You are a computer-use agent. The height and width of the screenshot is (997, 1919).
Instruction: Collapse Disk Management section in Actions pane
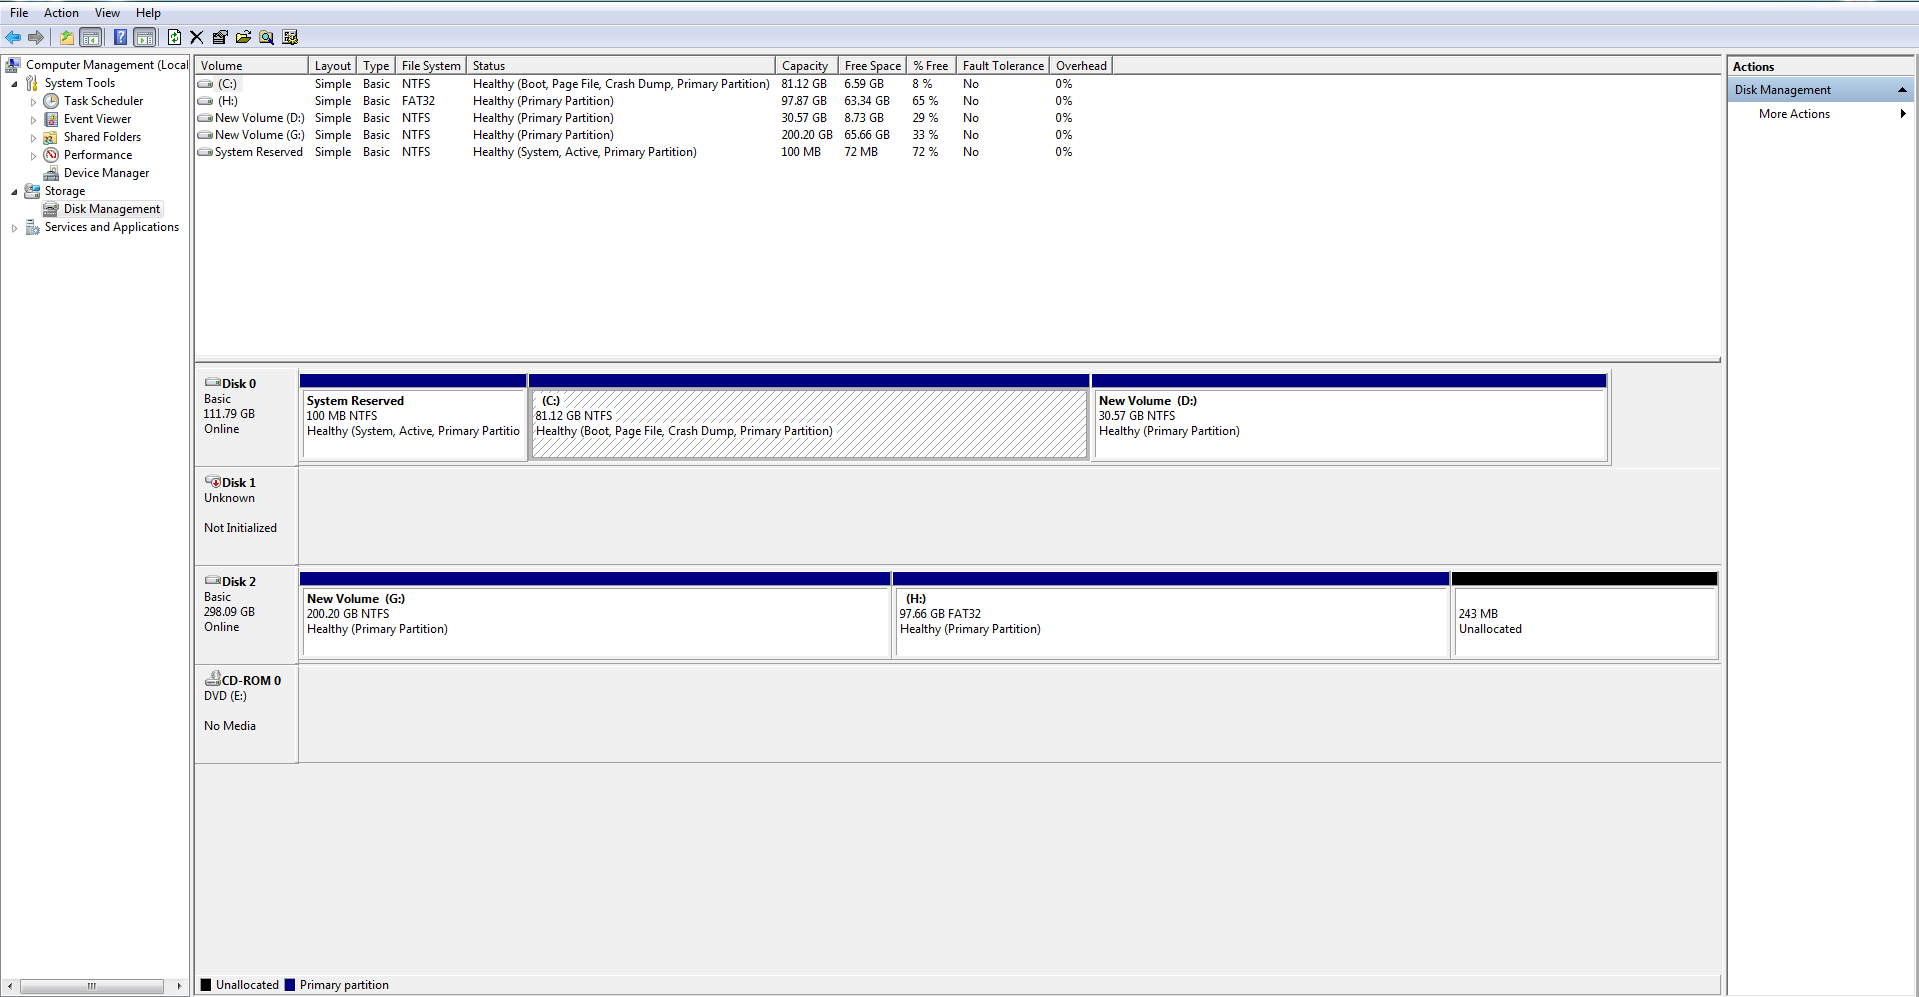click(1902, 90)
